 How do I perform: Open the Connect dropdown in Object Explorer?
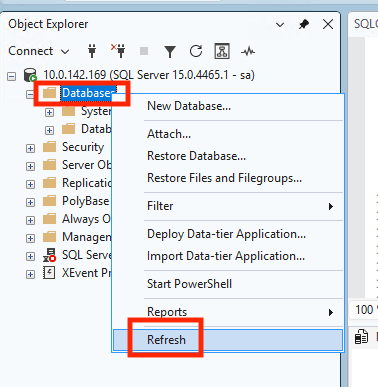click(38, 51)
